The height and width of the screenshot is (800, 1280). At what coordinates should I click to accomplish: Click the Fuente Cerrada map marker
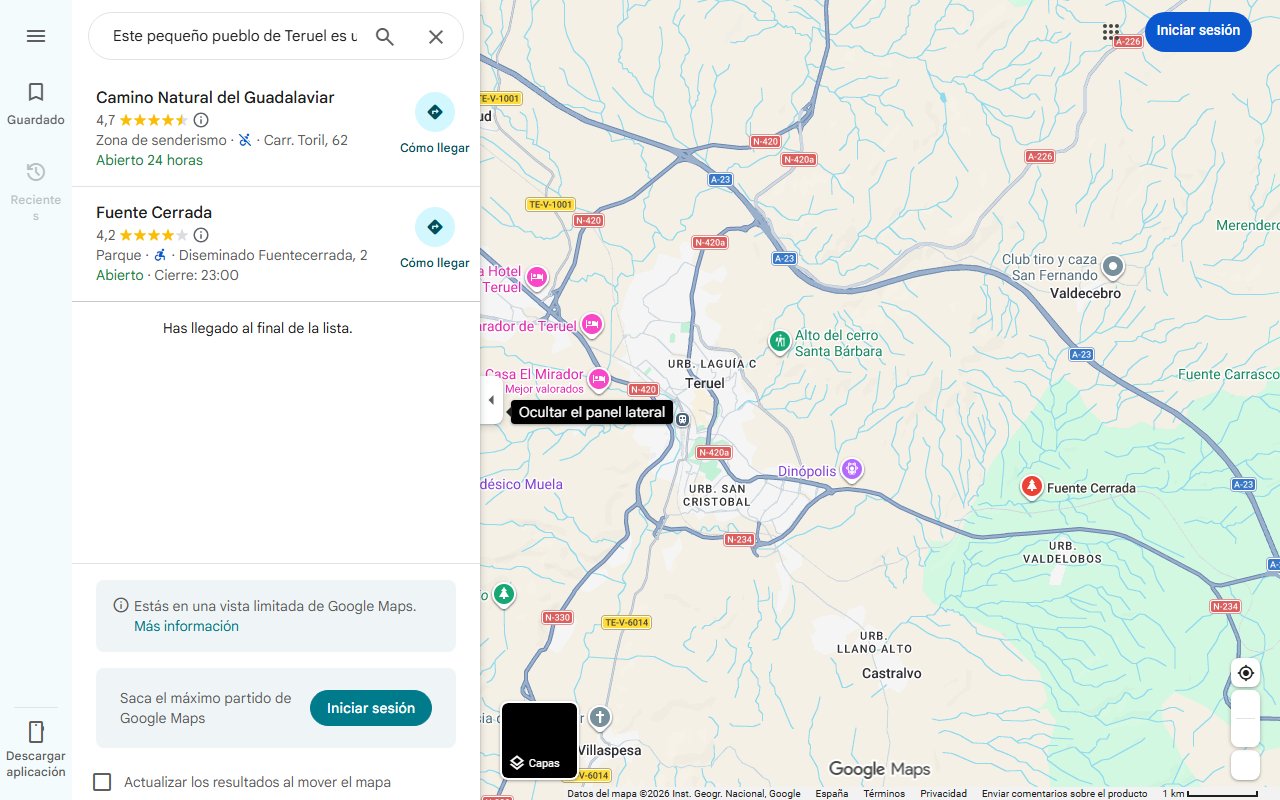[x=1032, y=487]
